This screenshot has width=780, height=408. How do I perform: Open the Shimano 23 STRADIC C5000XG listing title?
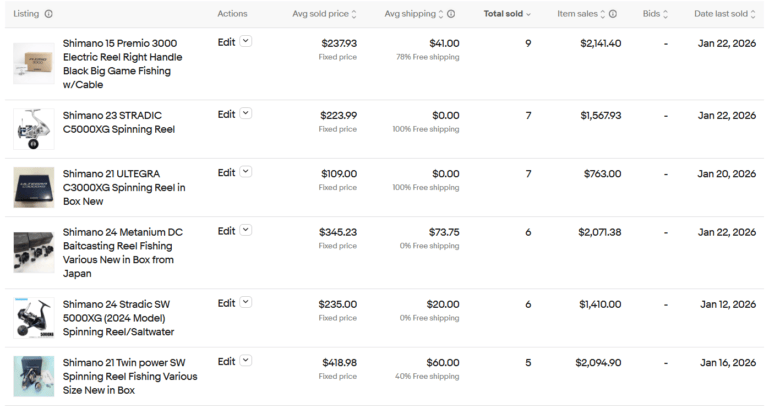click(118, 122)
